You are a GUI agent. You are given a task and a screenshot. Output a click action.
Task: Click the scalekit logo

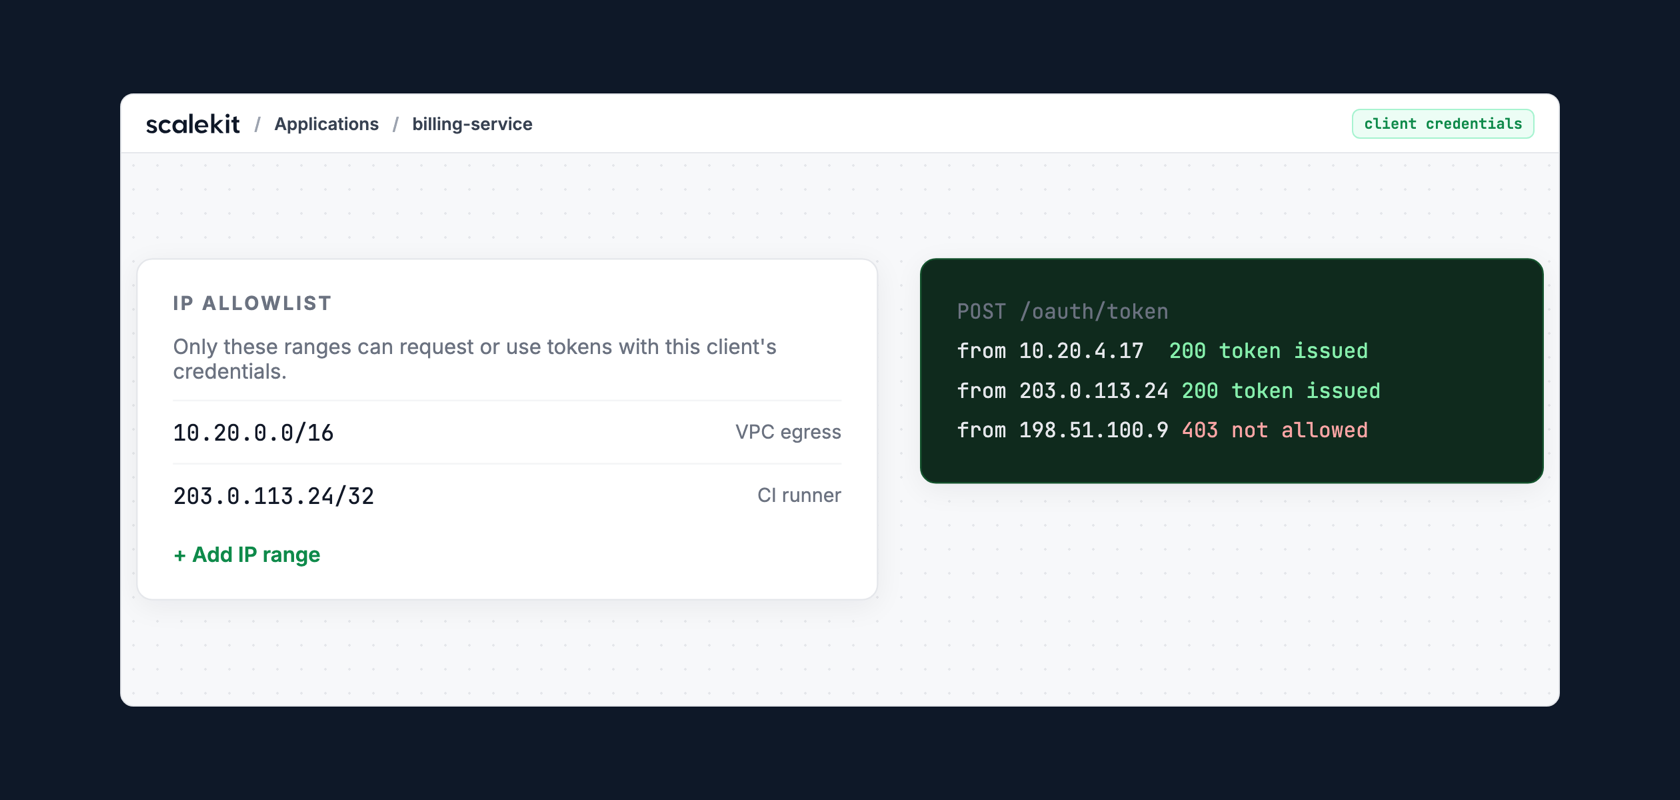(193, 124)
